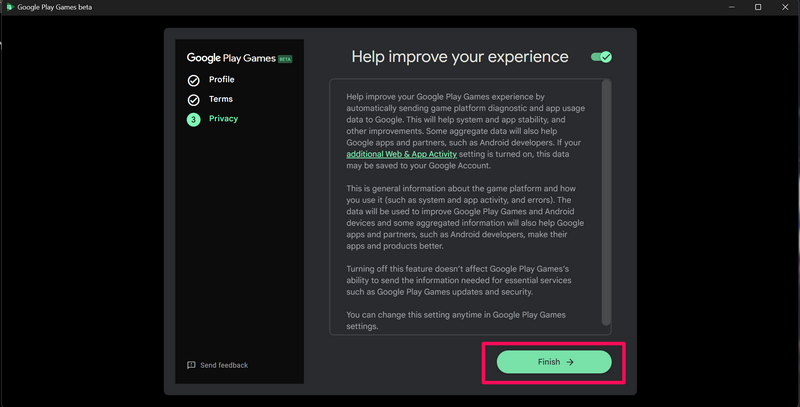Viewport: 800px width, 407px height.
Task: Click the paragraph starting 'This is general information'
Action: (465, 217)
